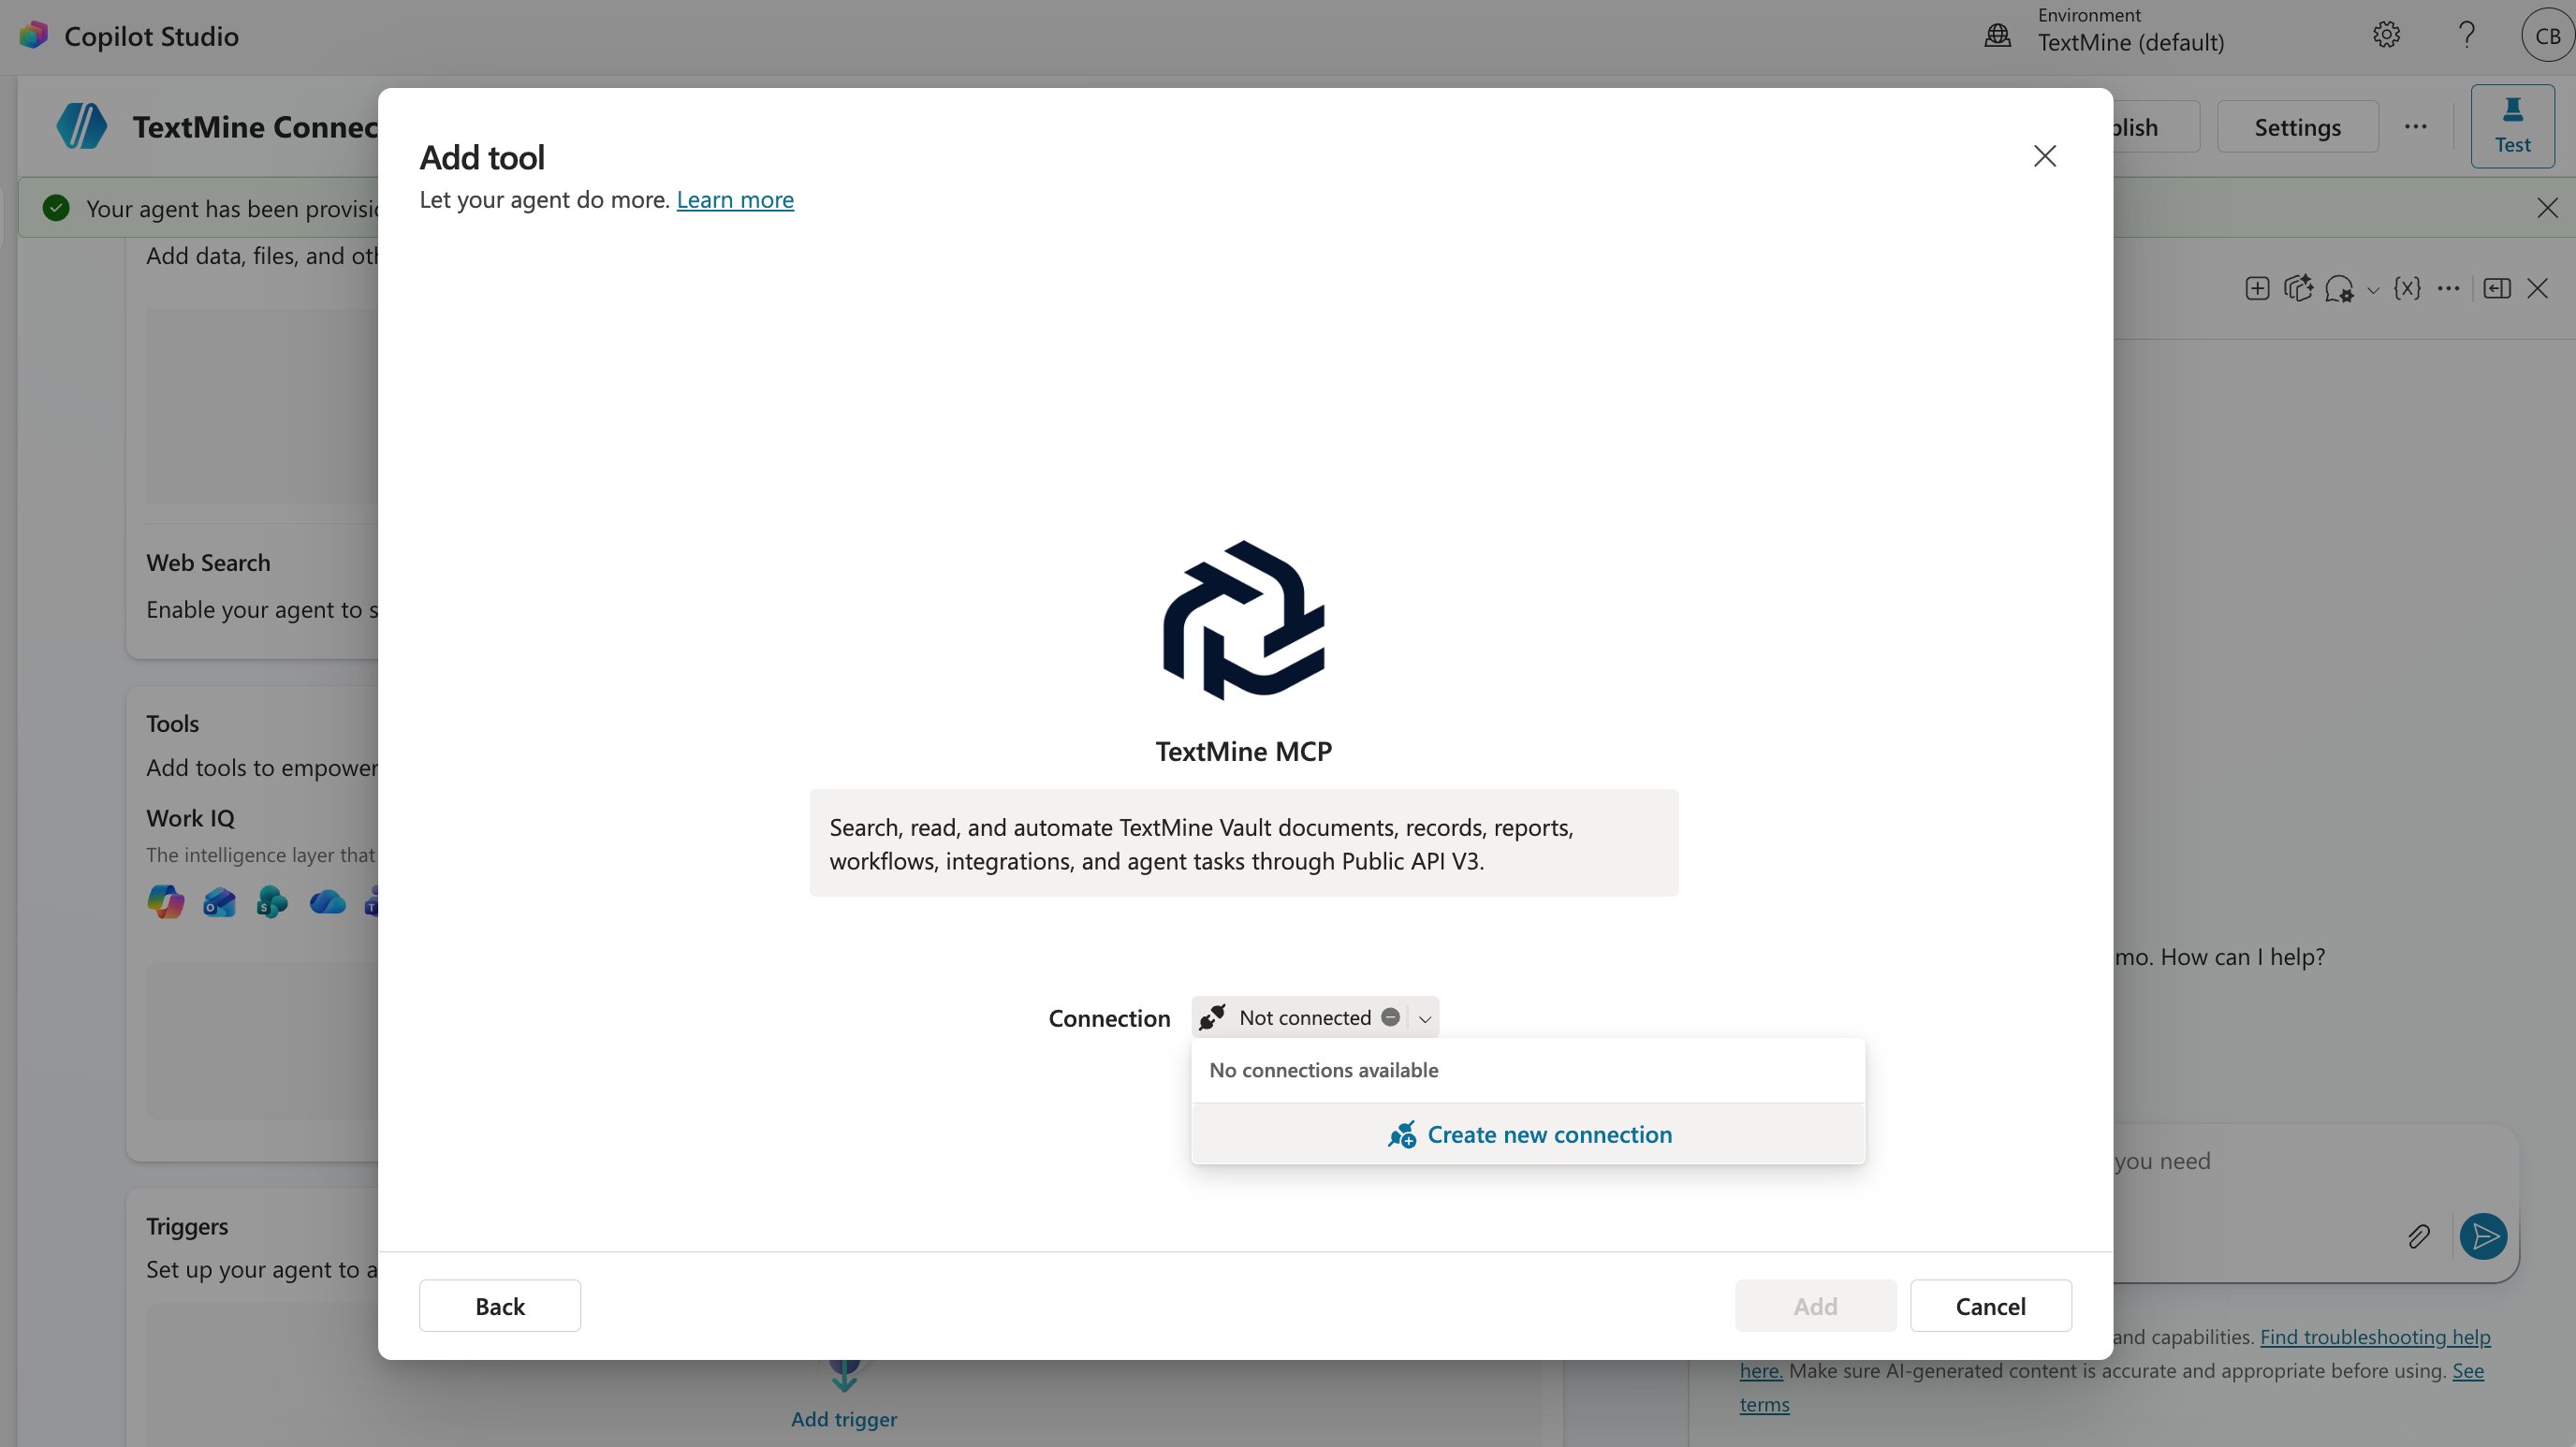2576x1447 pixels.
Task: Open the help question mark icon
Action: (x=2467, y=35)
